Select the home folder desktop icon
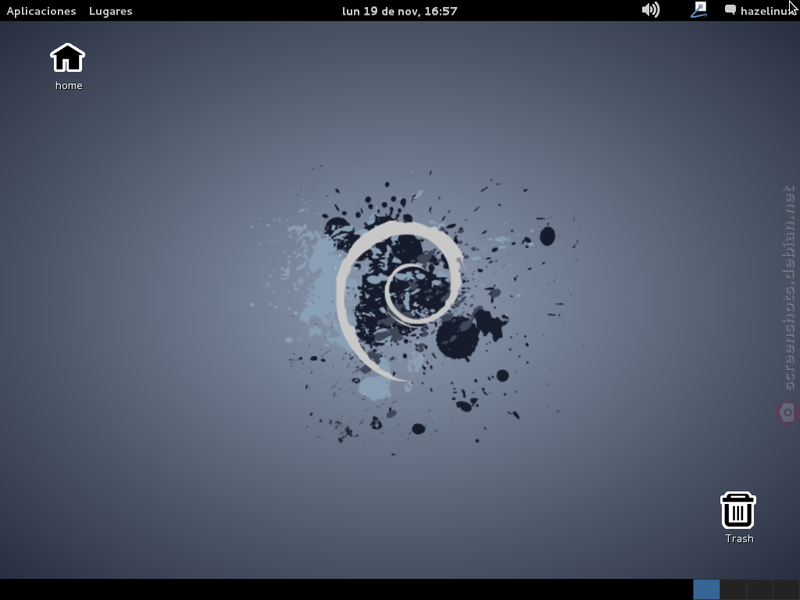Screen dimensions: 800x600 (x=67, y=57)
